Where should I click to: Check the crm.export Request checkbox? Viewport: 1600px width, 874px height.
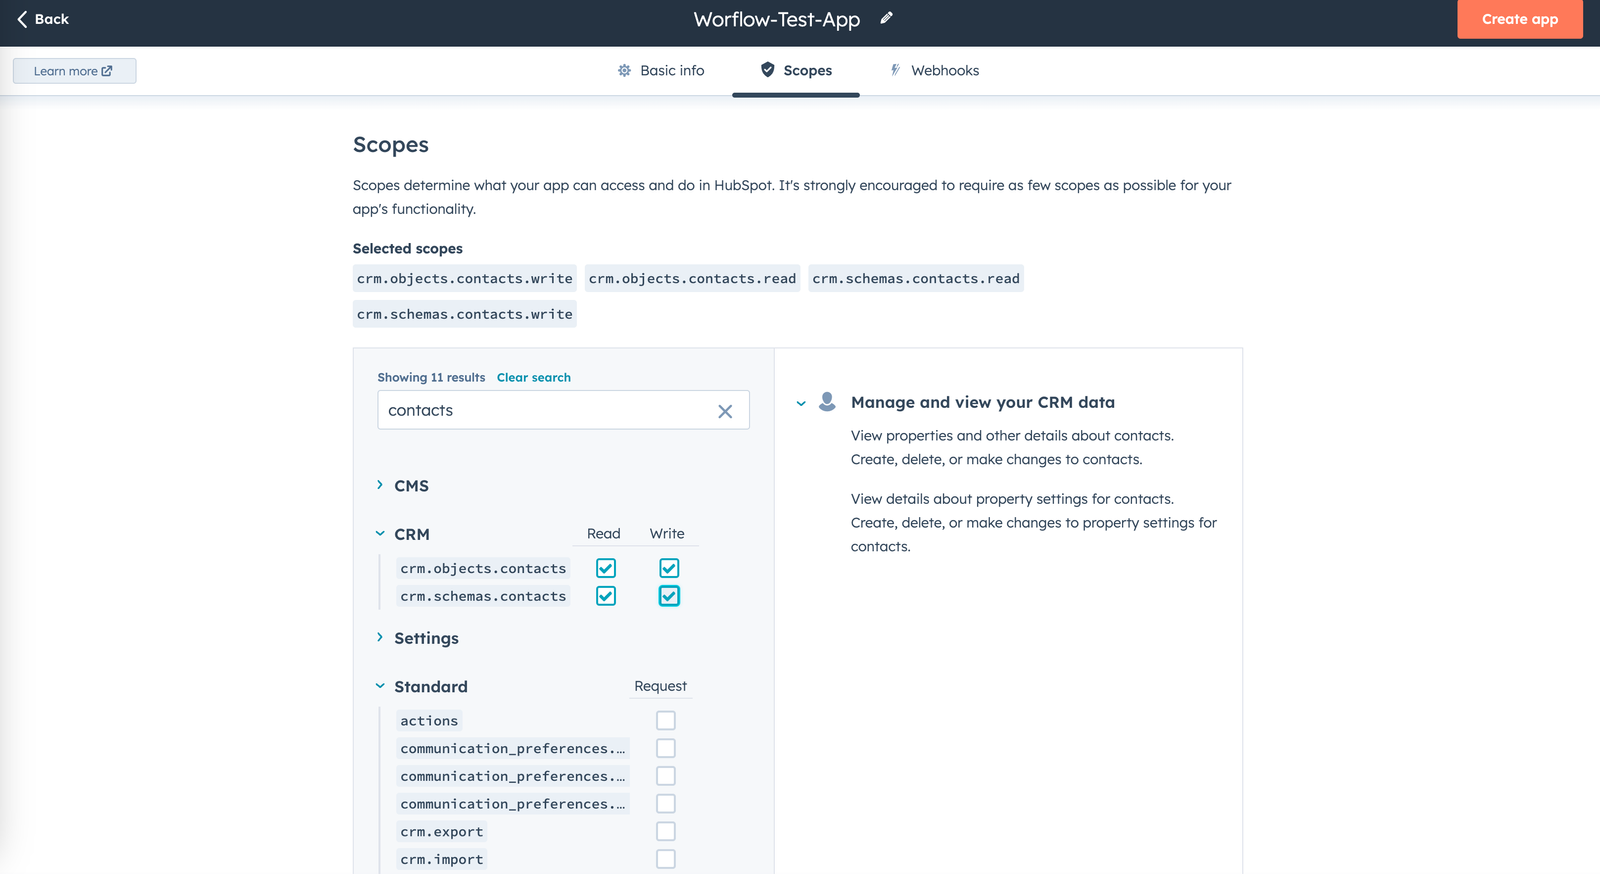pos(666,832)
